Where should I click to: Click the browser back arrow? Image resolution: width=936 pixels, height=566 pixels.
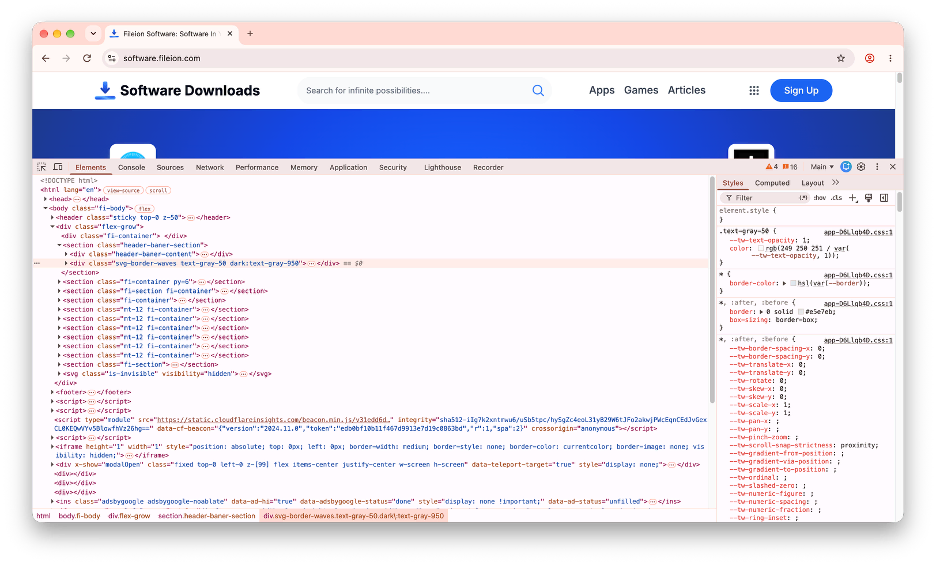[46, 58]
